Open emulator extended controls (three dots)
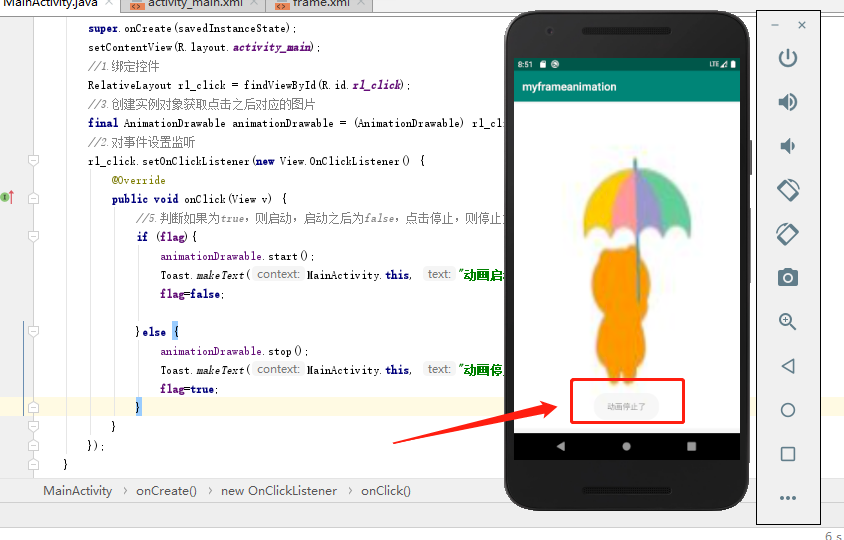 [x=787, y=498]
